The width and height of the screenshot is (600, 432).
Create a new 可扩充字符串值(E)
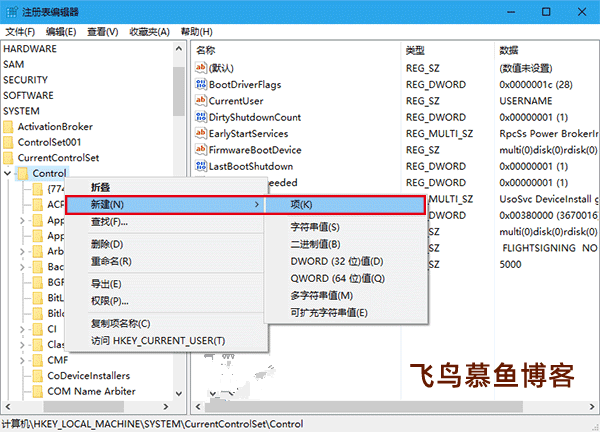[x=346, y=313]
